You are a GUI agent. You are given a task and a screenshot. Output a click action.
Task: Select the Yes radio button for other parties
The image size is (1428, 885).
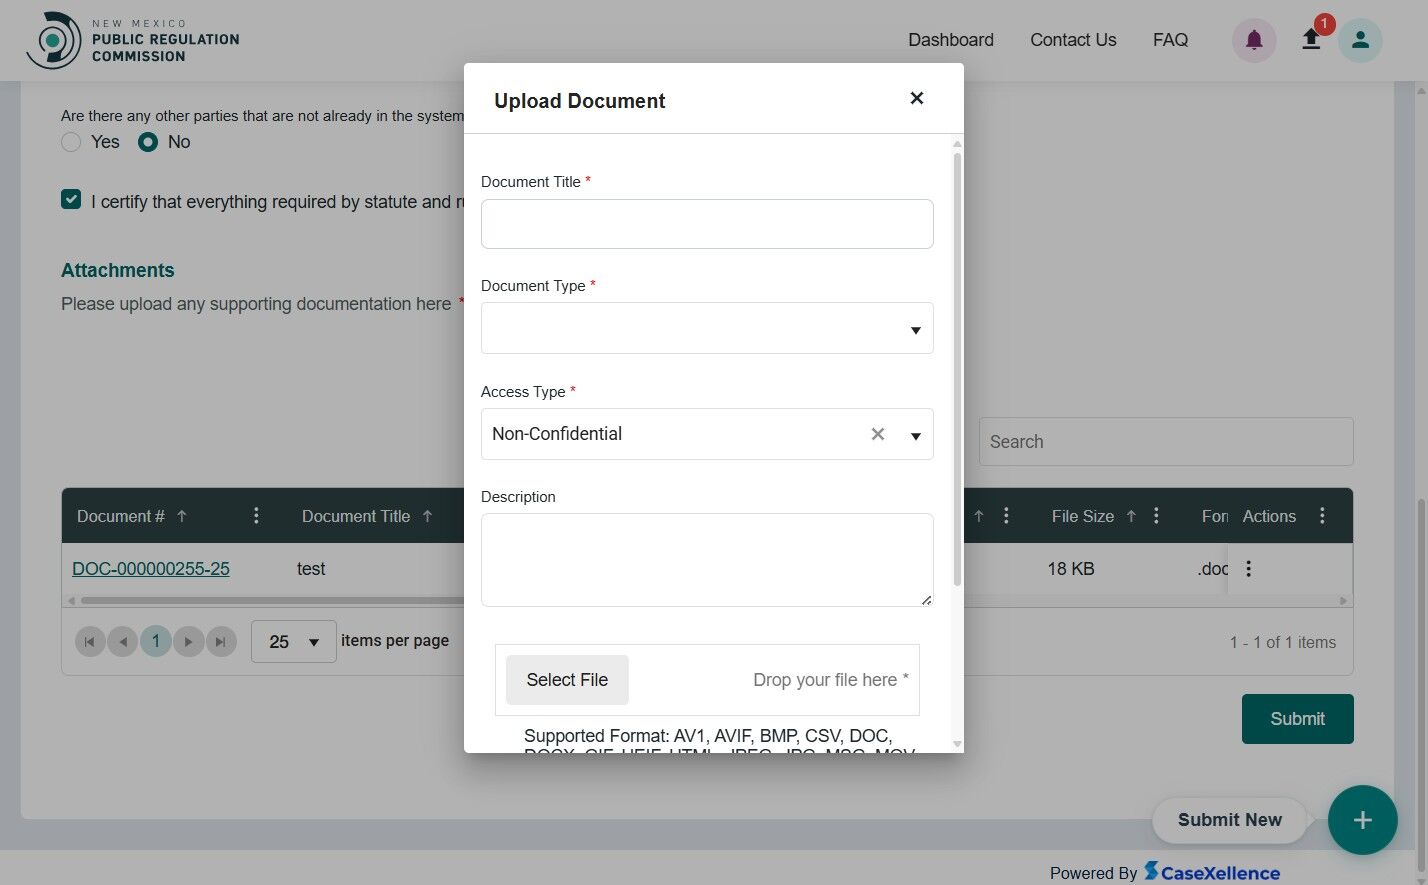pos(71,142)
